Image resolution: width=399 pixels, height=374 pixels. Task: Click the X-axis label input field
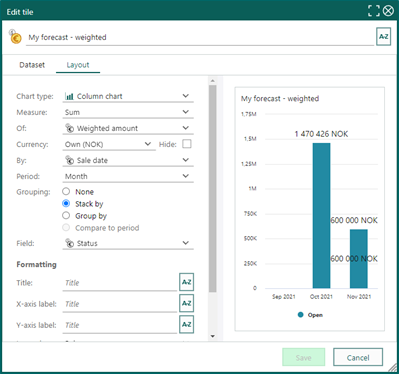120,304
